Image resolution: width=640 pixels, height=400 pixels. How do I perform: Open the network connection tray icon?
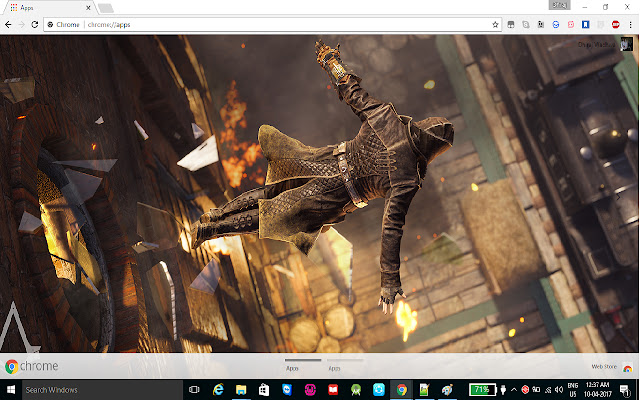(548, 390)
